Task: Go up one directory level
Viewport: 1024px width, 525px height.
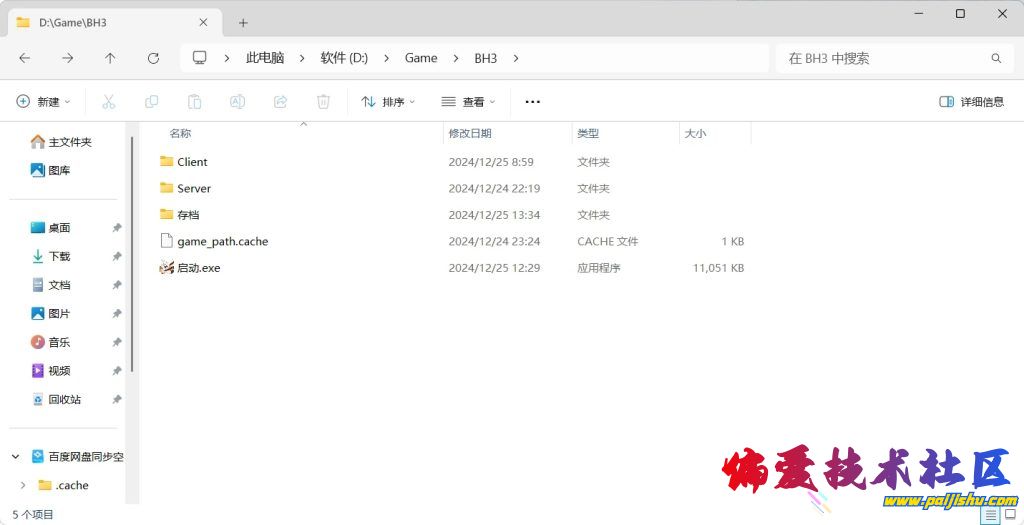Action: (110, 58)
